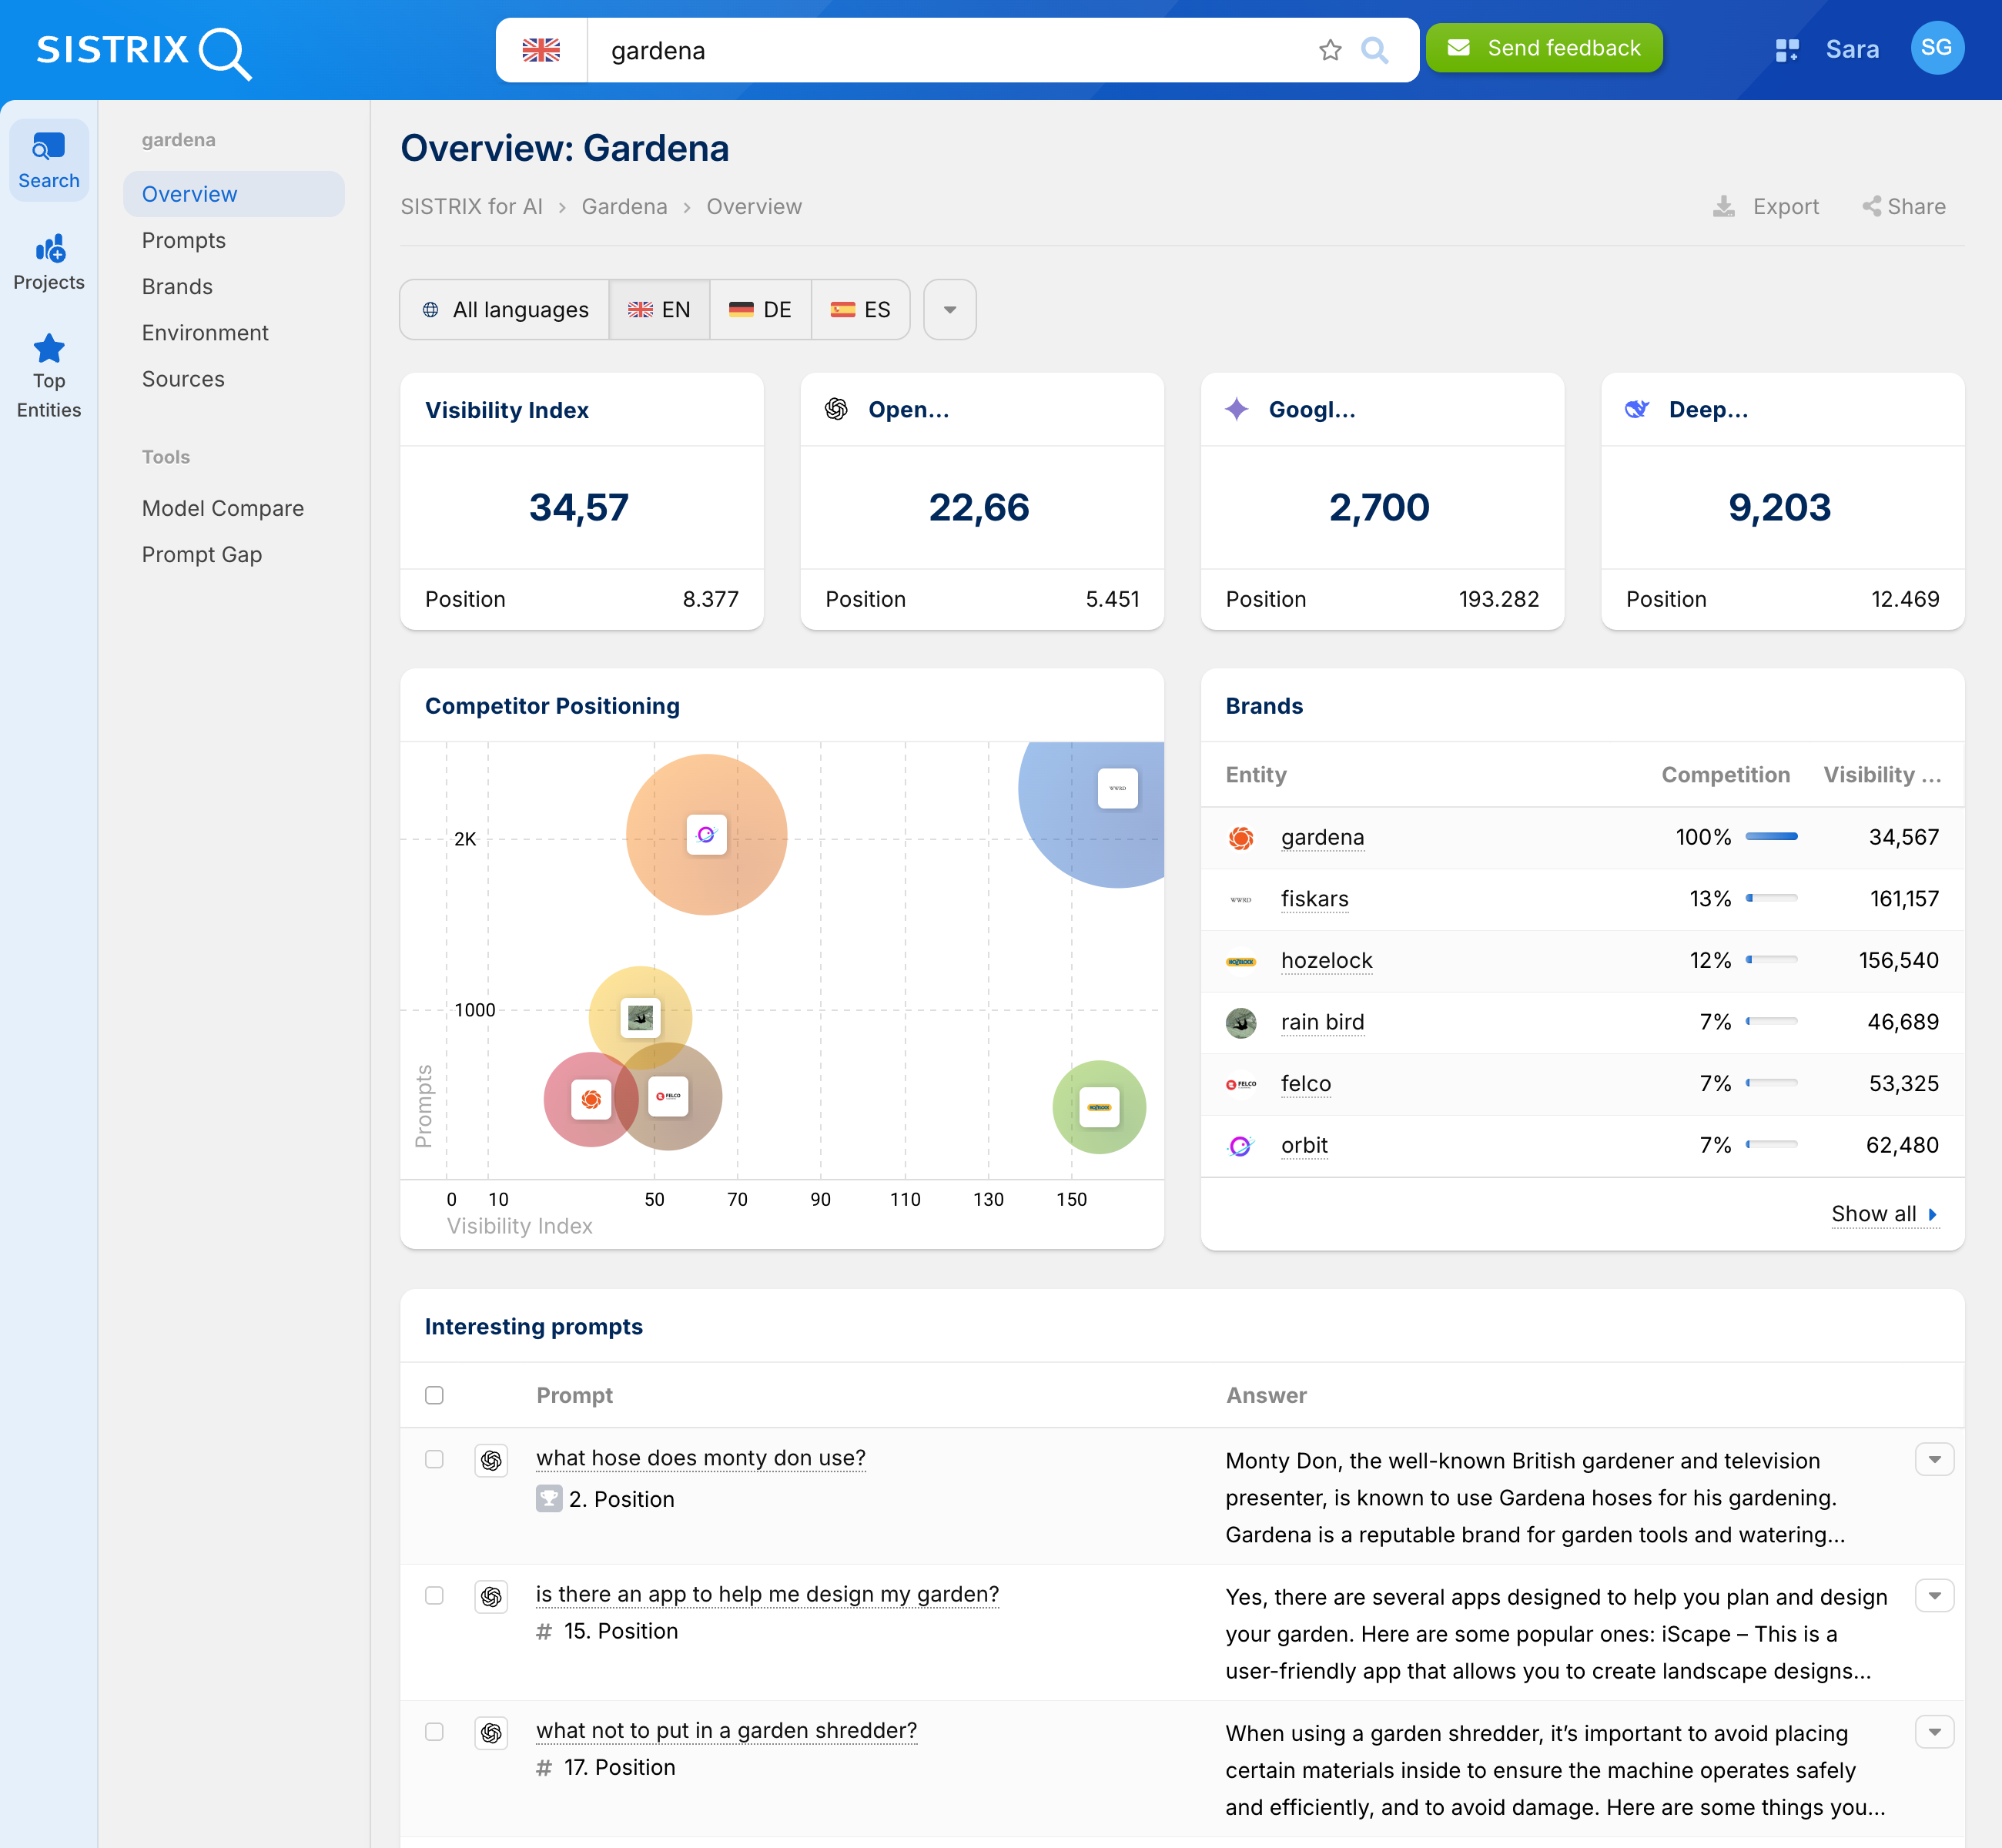Viewport: 2002px width, 1848px height.
Task: Open the Search sidebar section
Action: [x=49, y=161]
